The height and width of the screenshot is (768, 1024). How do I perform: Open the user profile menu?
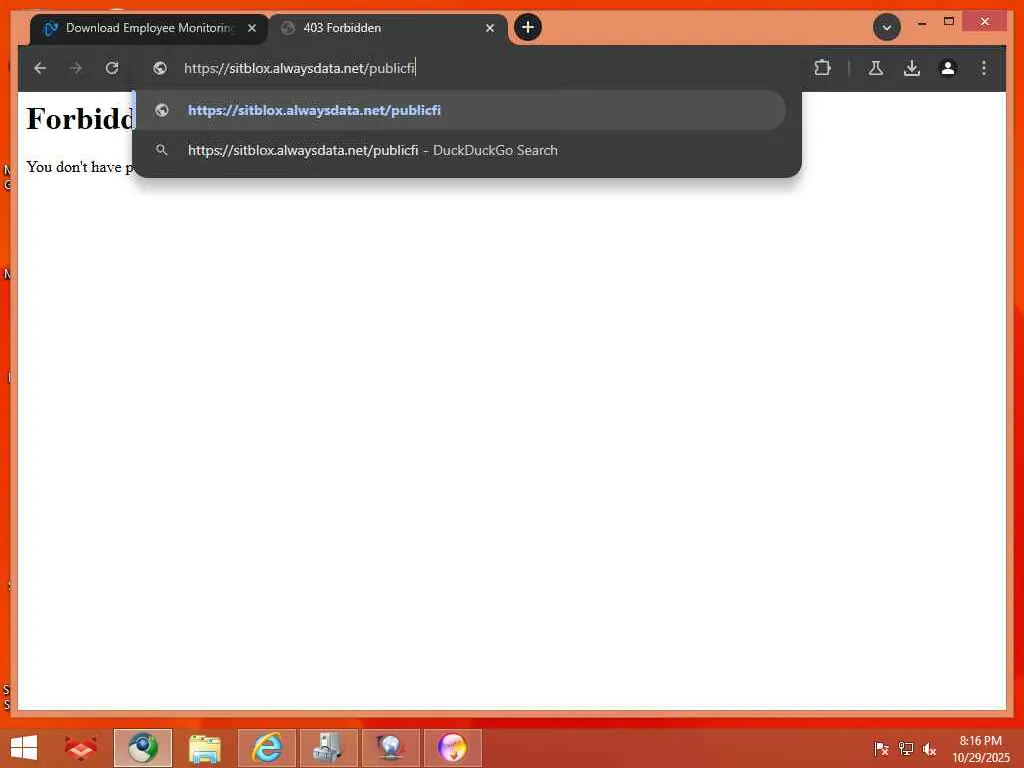[948, 68]
